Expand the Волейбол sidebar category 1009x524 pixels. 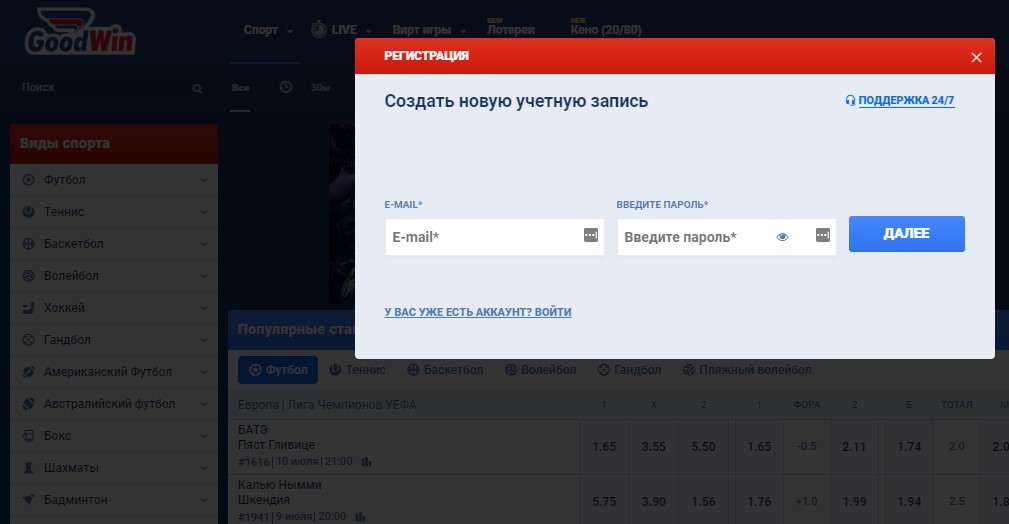click(x=204, y=276)
